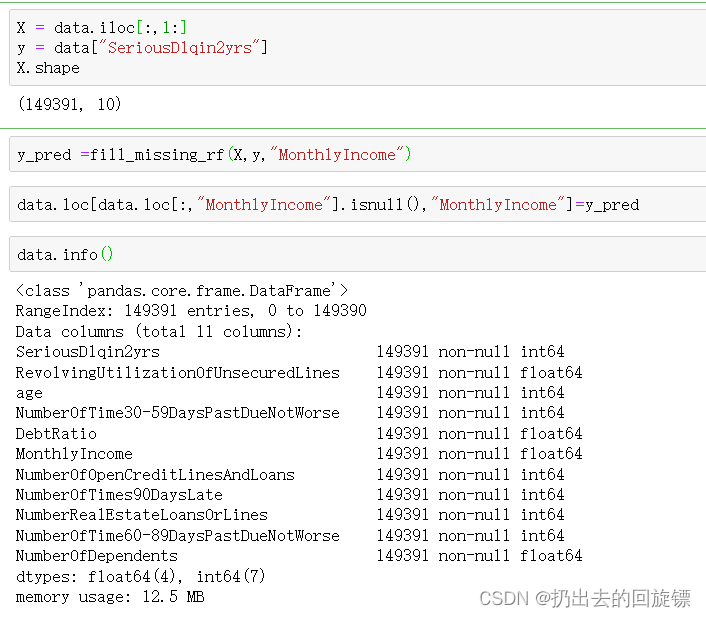706x617 pixels.
Task: Click the pandas.core.frame.DataFrame class line
Action: (182, 290)
